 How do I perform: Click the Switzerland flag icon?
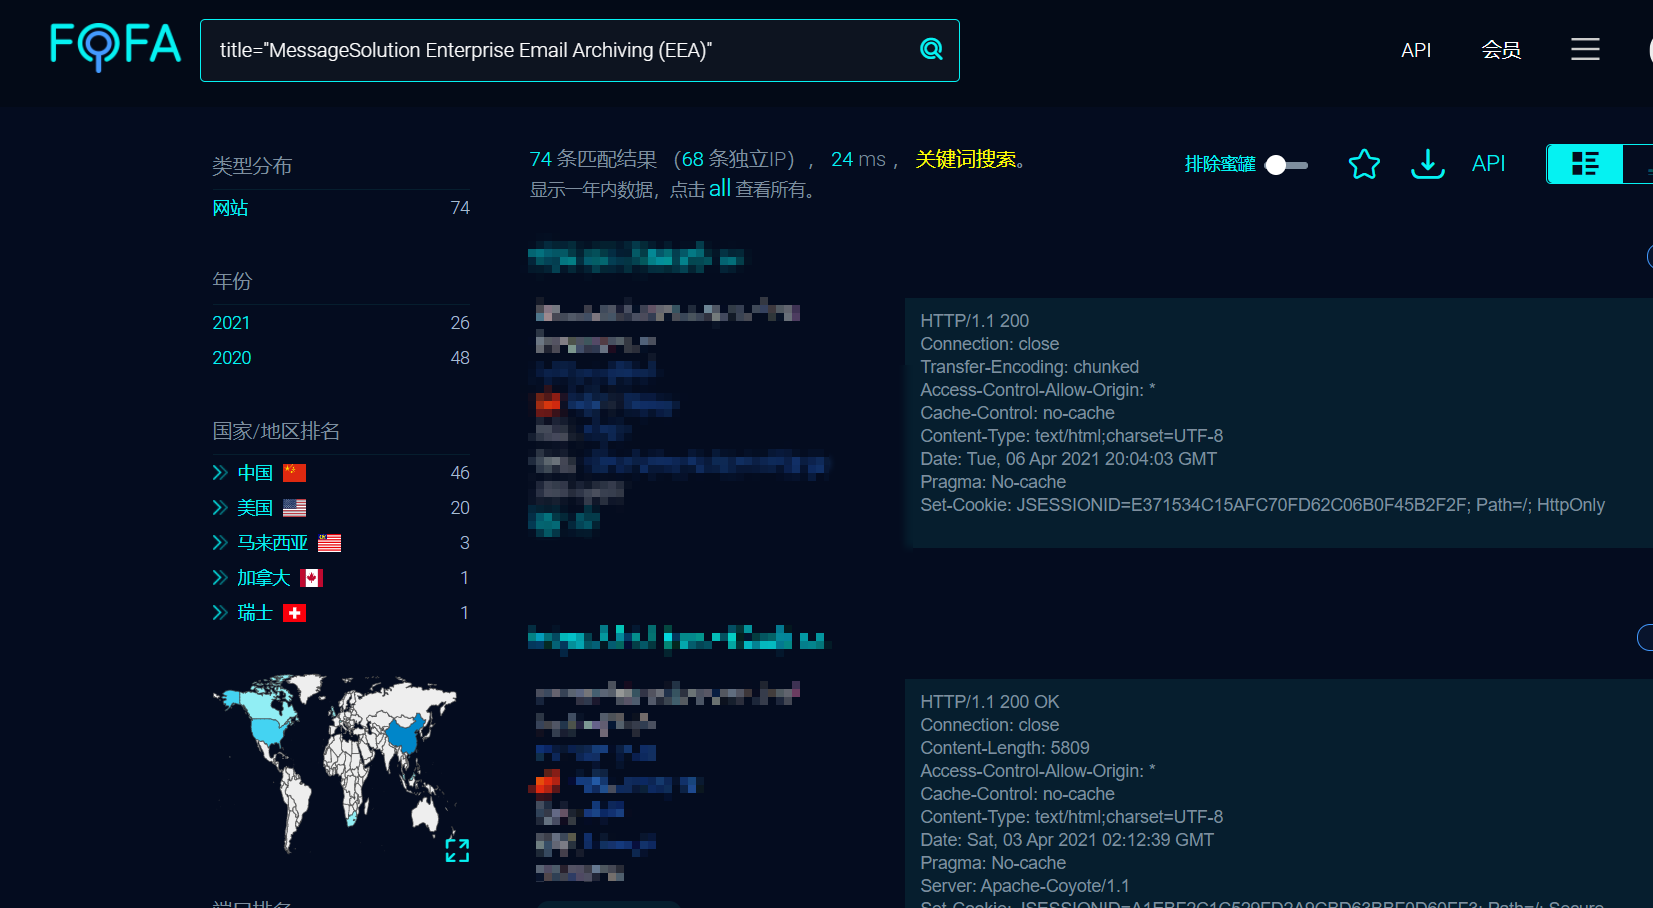294,613
